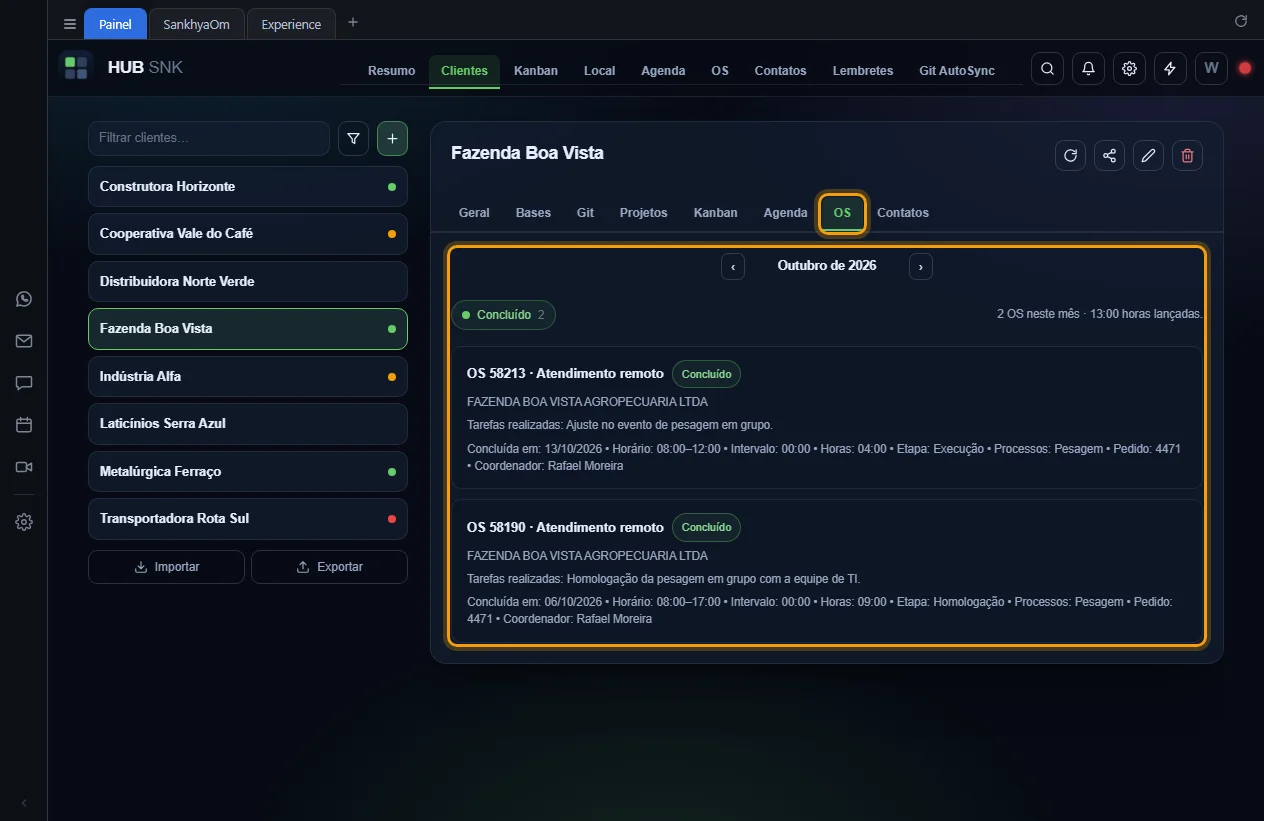Select the Transportadora Rota Sul client
Screen dimensions: 1264x821
click(248, 519)
